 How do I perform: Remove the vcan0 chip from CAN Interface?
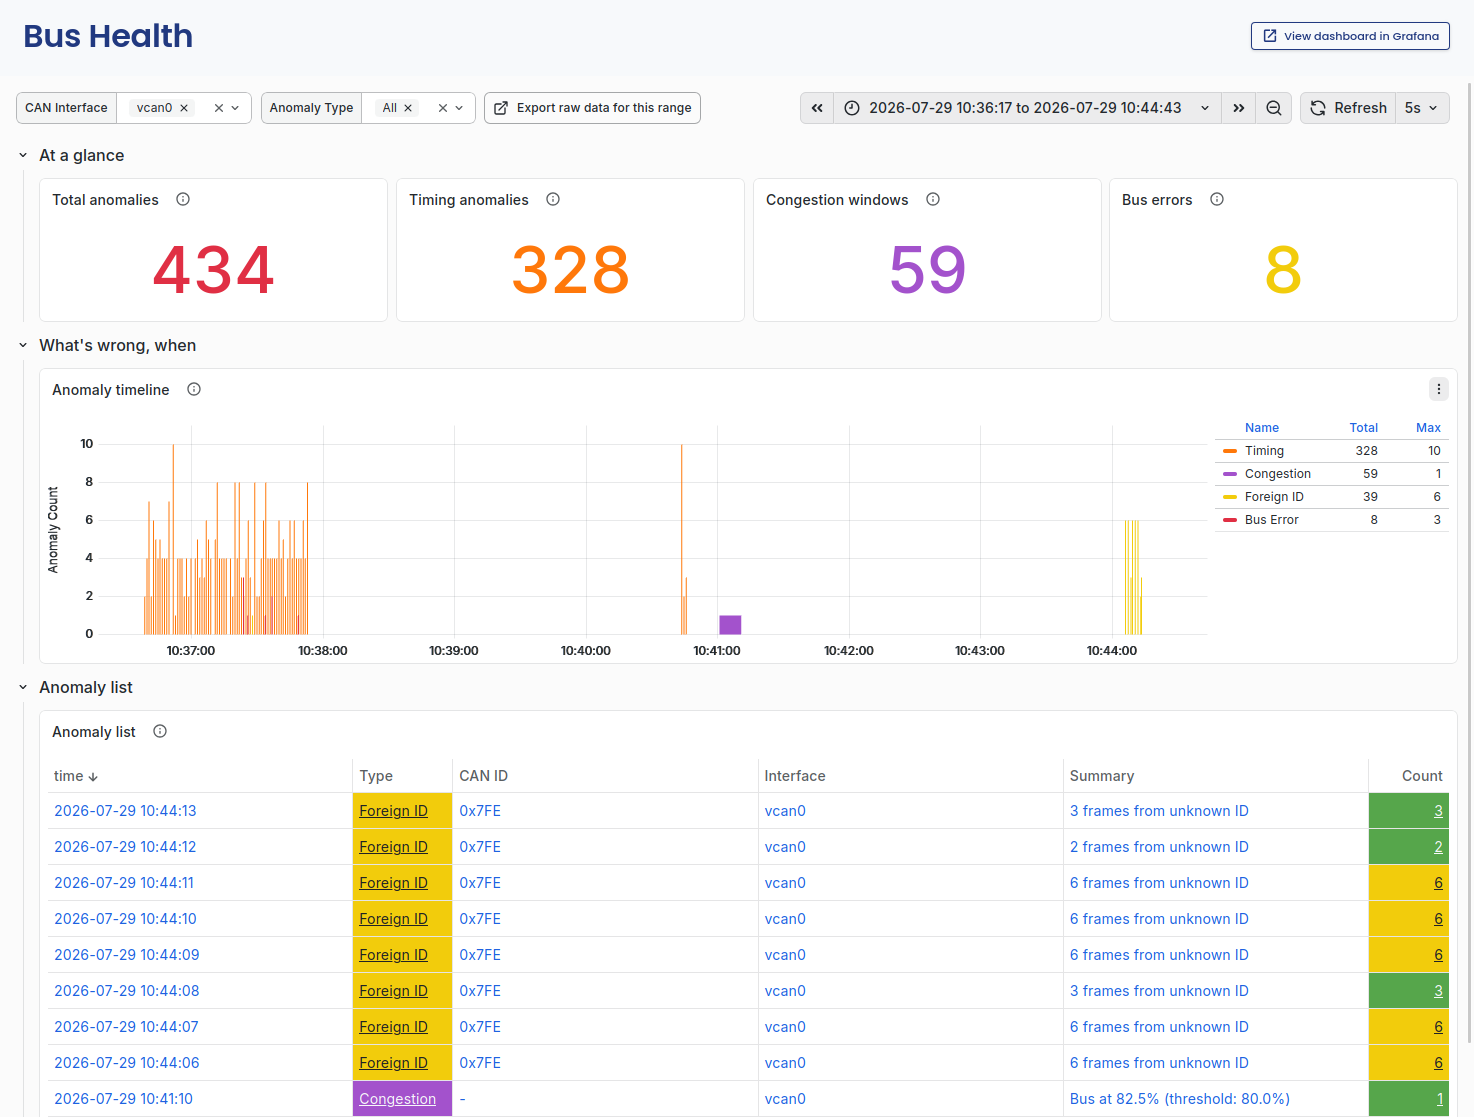184,108
